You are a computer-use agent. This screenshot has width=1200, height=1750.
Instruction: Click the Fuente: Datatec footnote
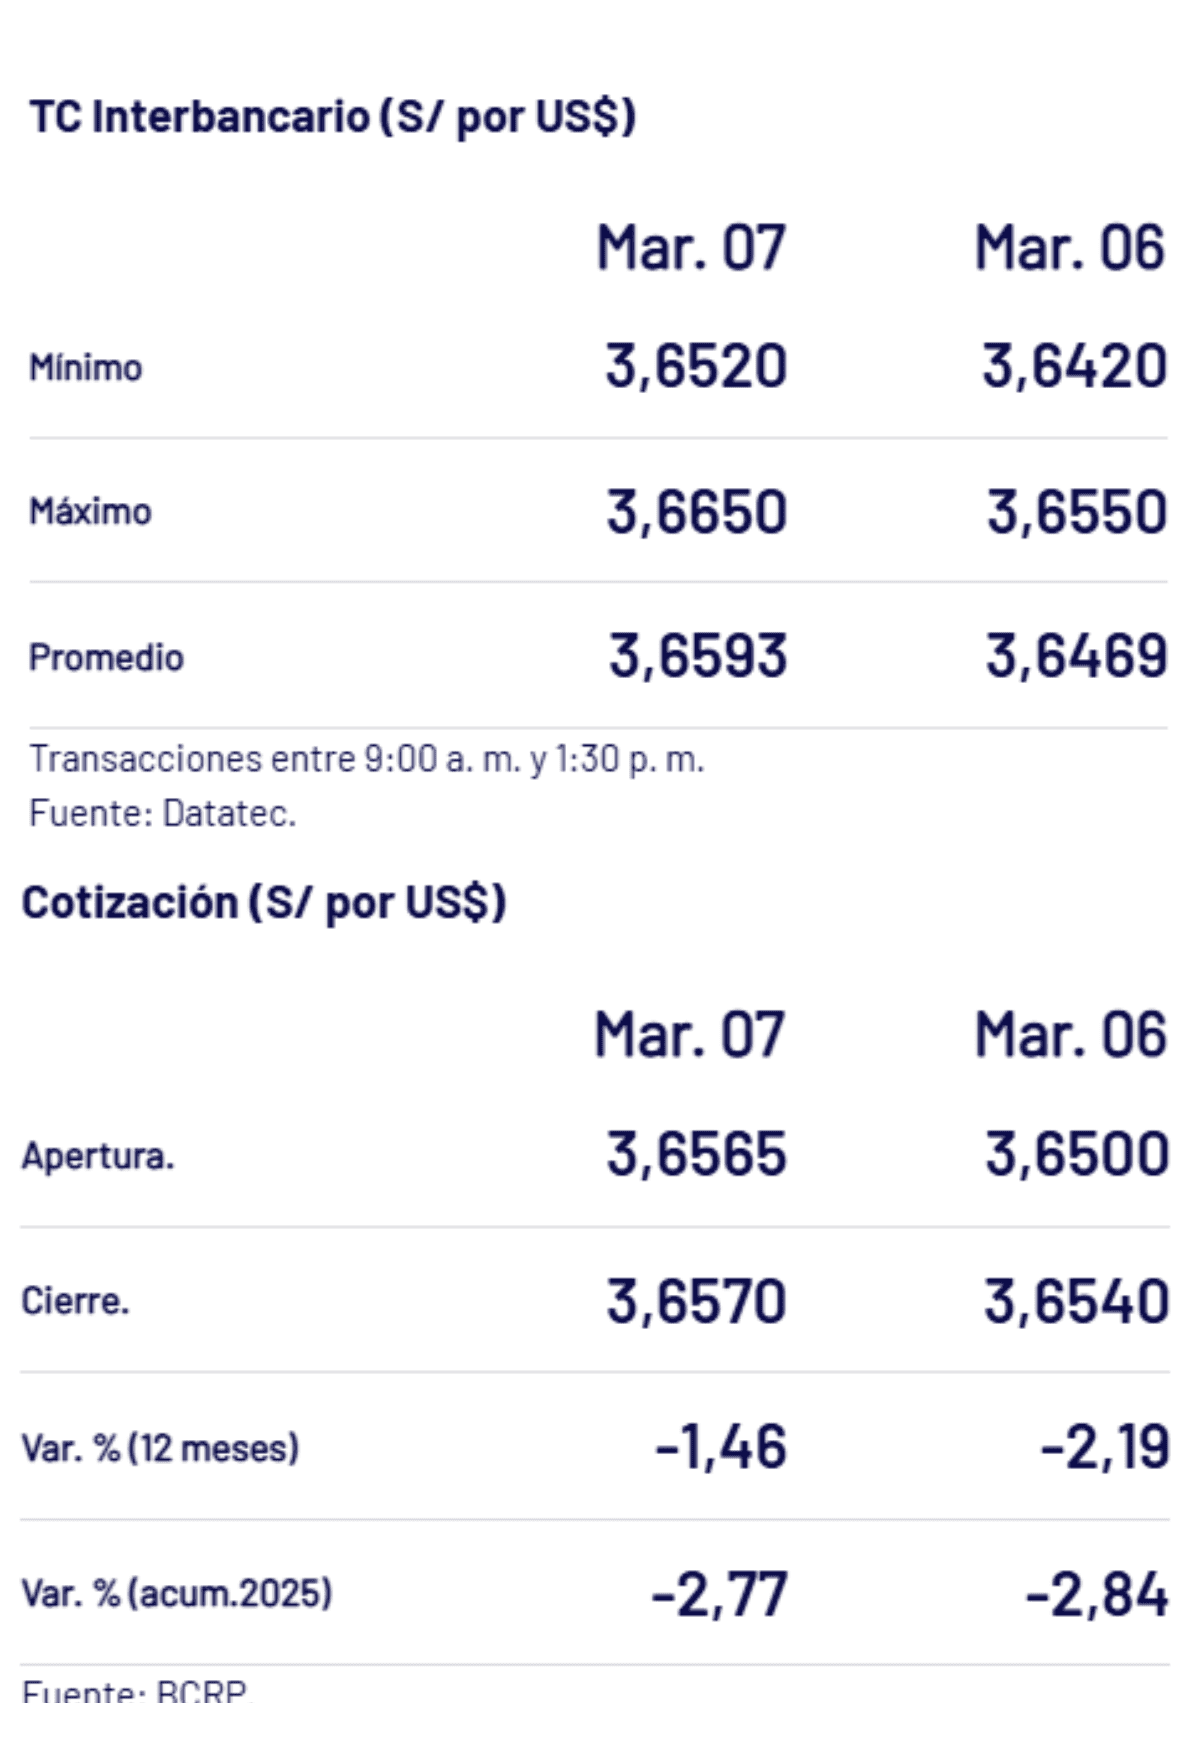coord(162,813)
